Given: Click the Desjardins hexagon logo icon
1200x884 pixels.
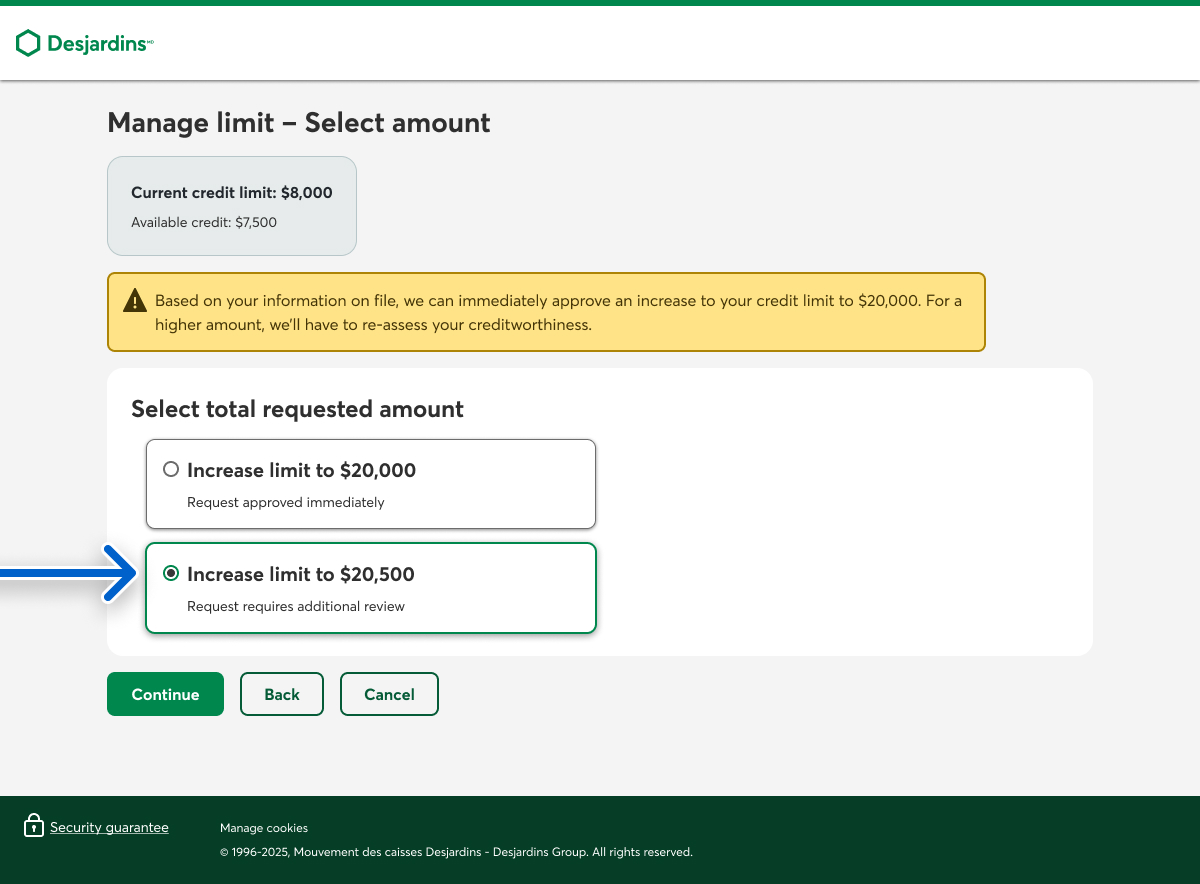Looking at the screenshot, I should pyautogui.click(x=28, y=43).
